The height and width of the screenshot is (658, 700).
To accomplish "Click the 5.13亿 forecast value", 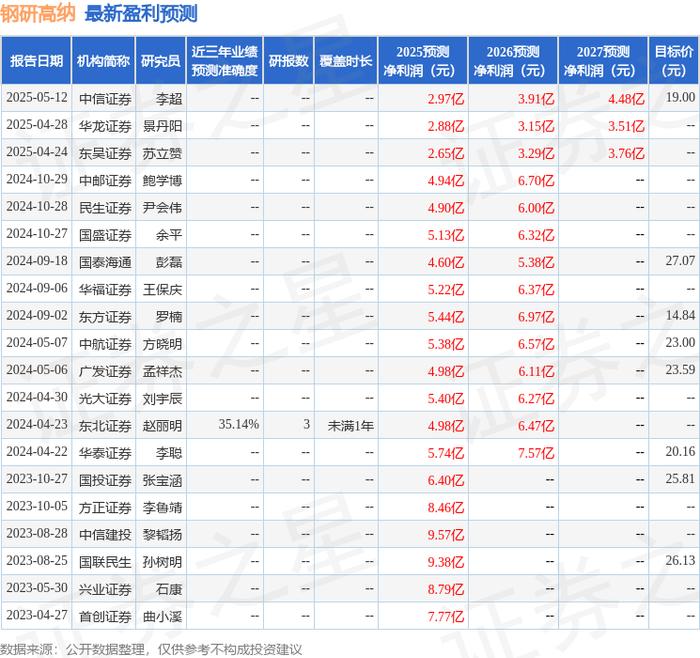I will click(x=446, y=235).
